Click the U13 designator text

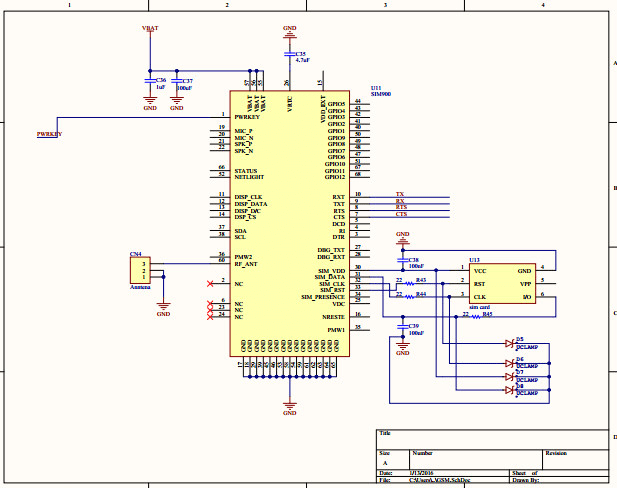coord(474,260)
